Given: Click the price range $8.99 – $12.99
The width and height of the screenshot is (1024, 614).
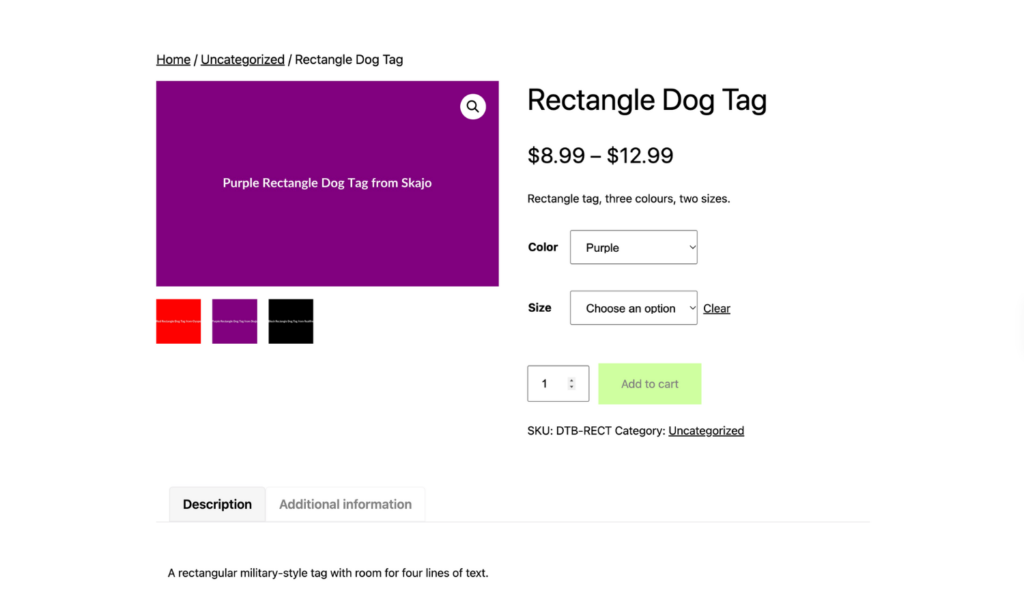Looking at the screenshot, I should 600,155.
